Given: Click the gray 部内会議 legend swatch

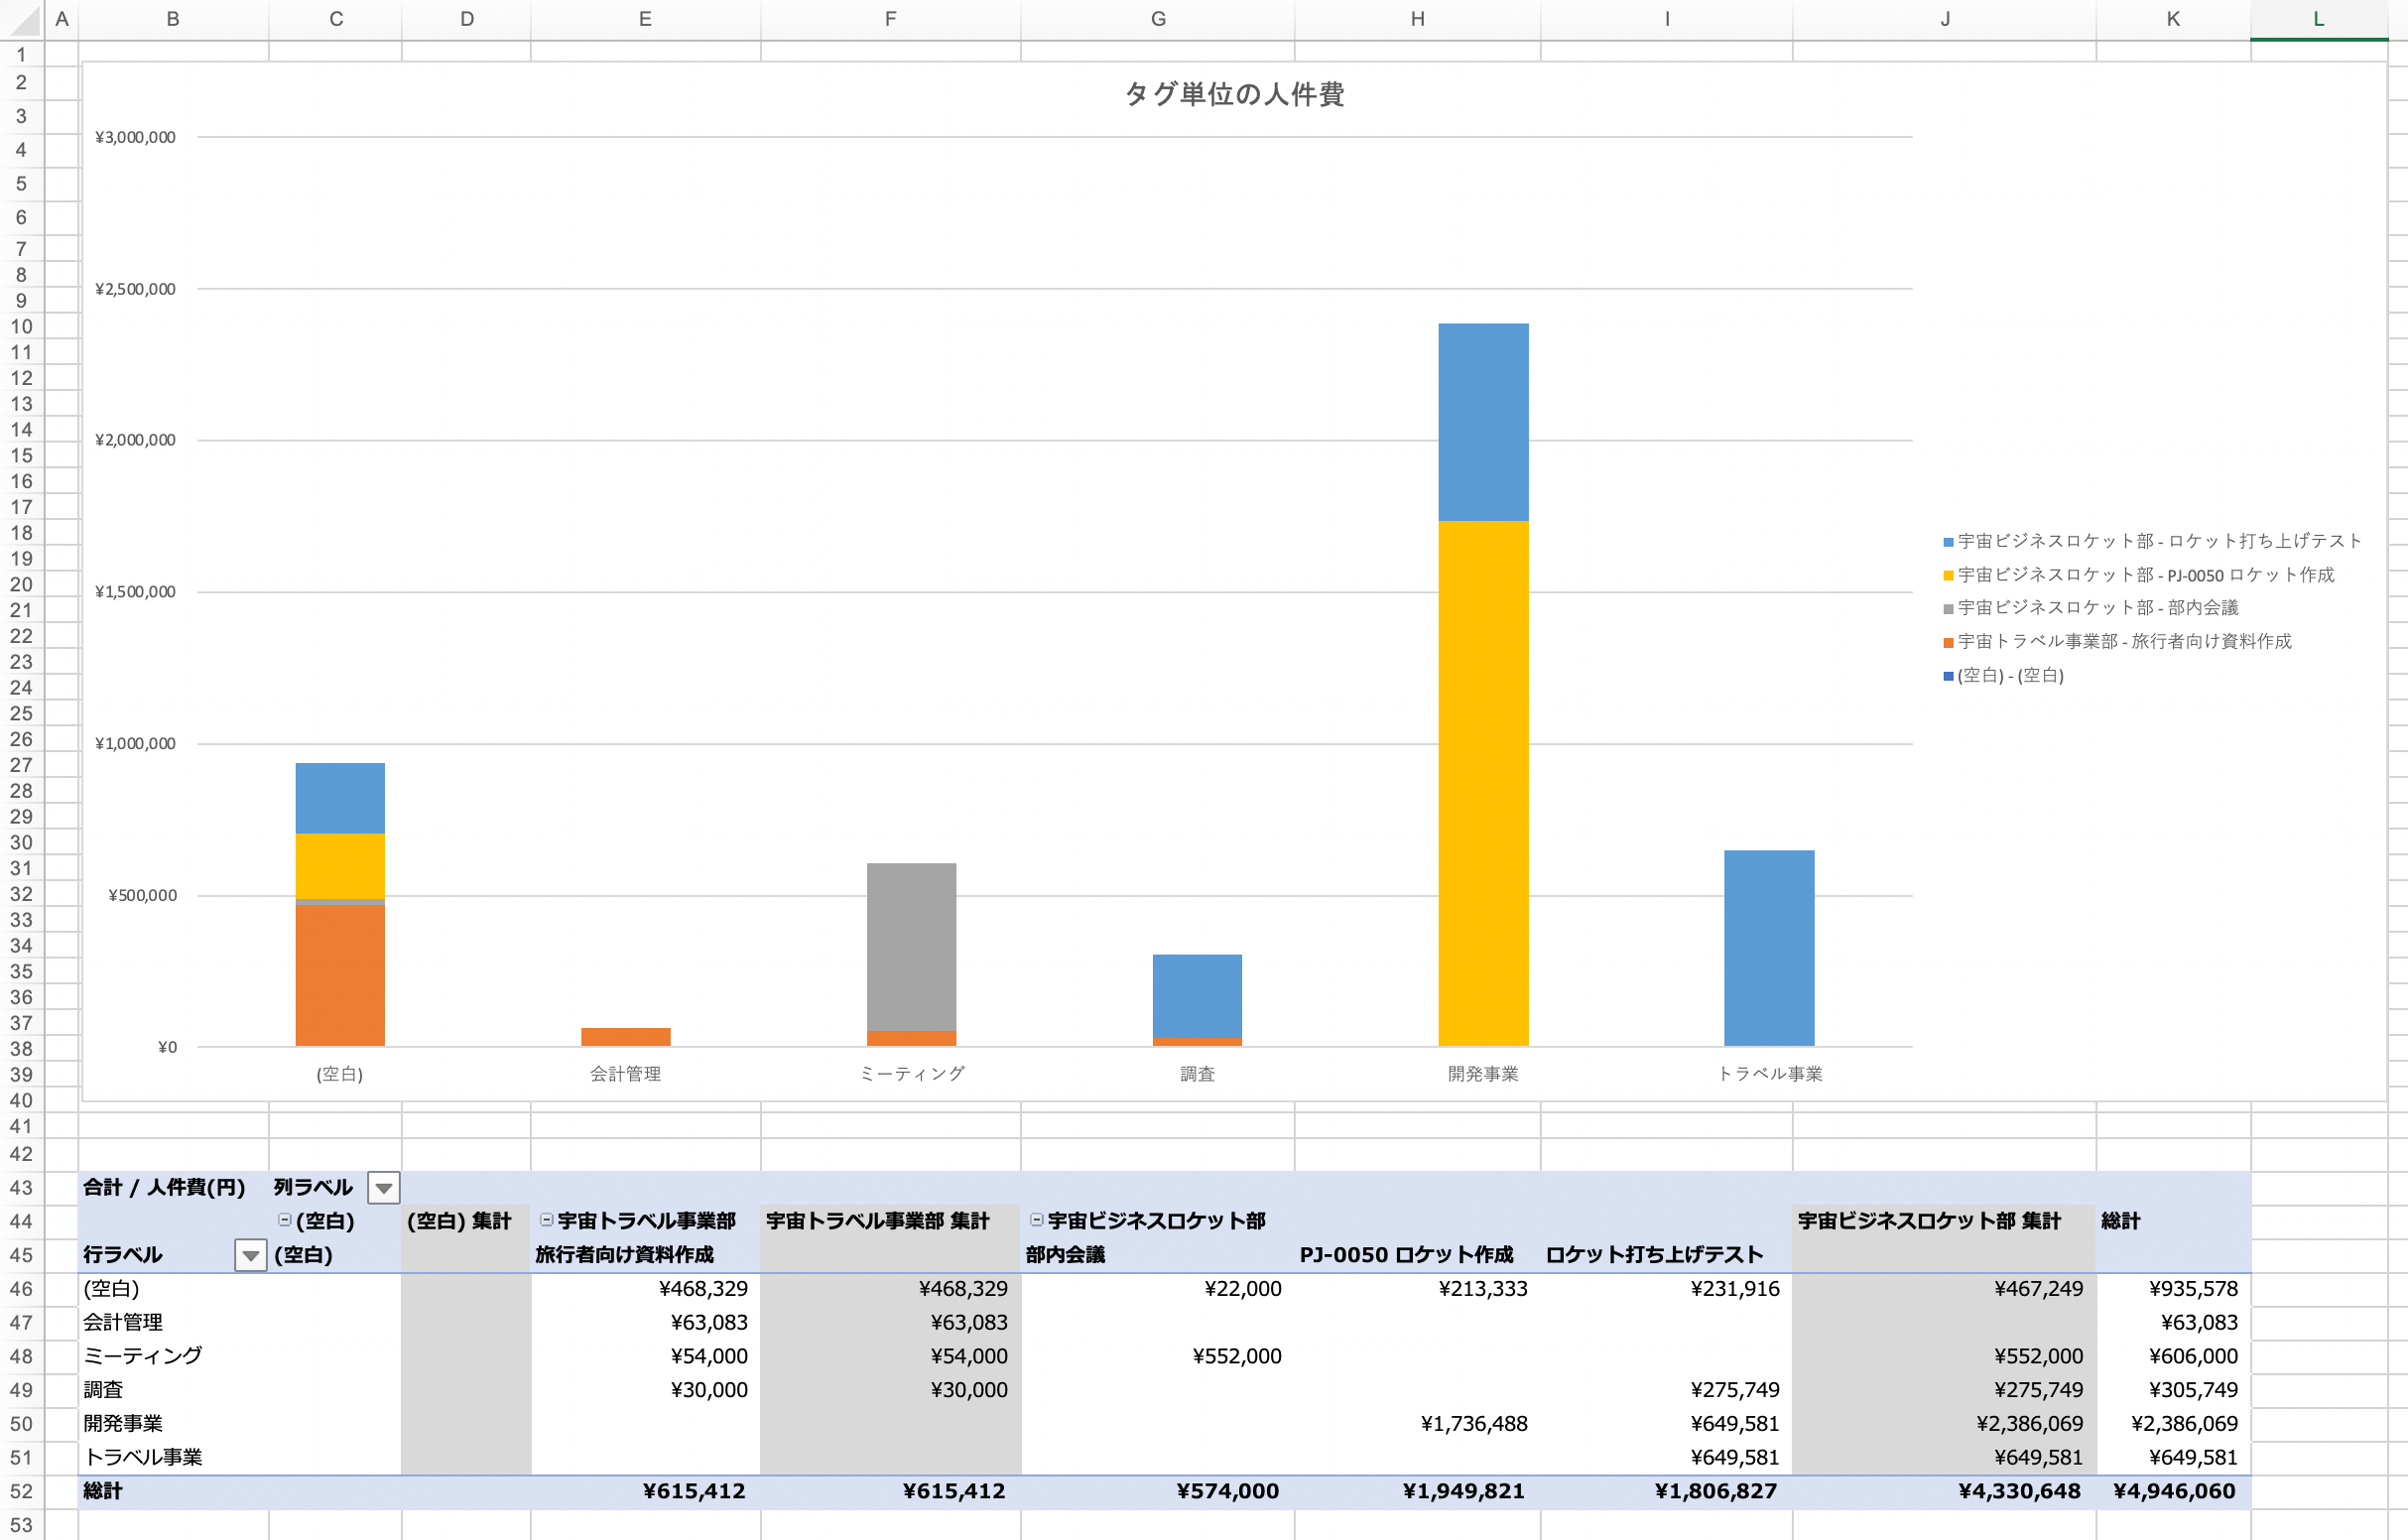Looking at the screenshot, I should (1948, 609).
